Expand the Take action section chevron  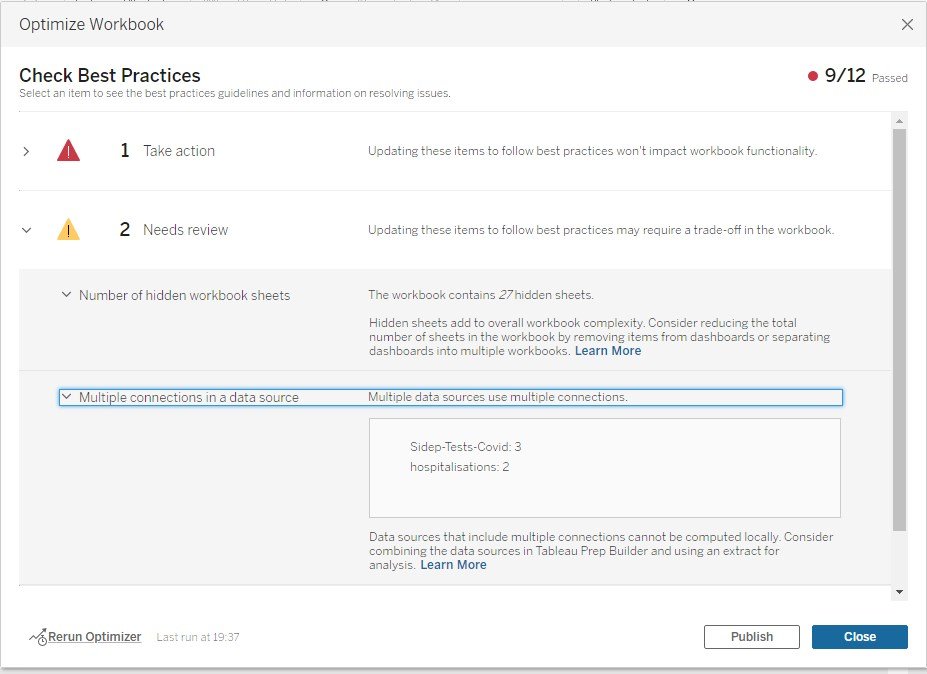coord(26,151)
